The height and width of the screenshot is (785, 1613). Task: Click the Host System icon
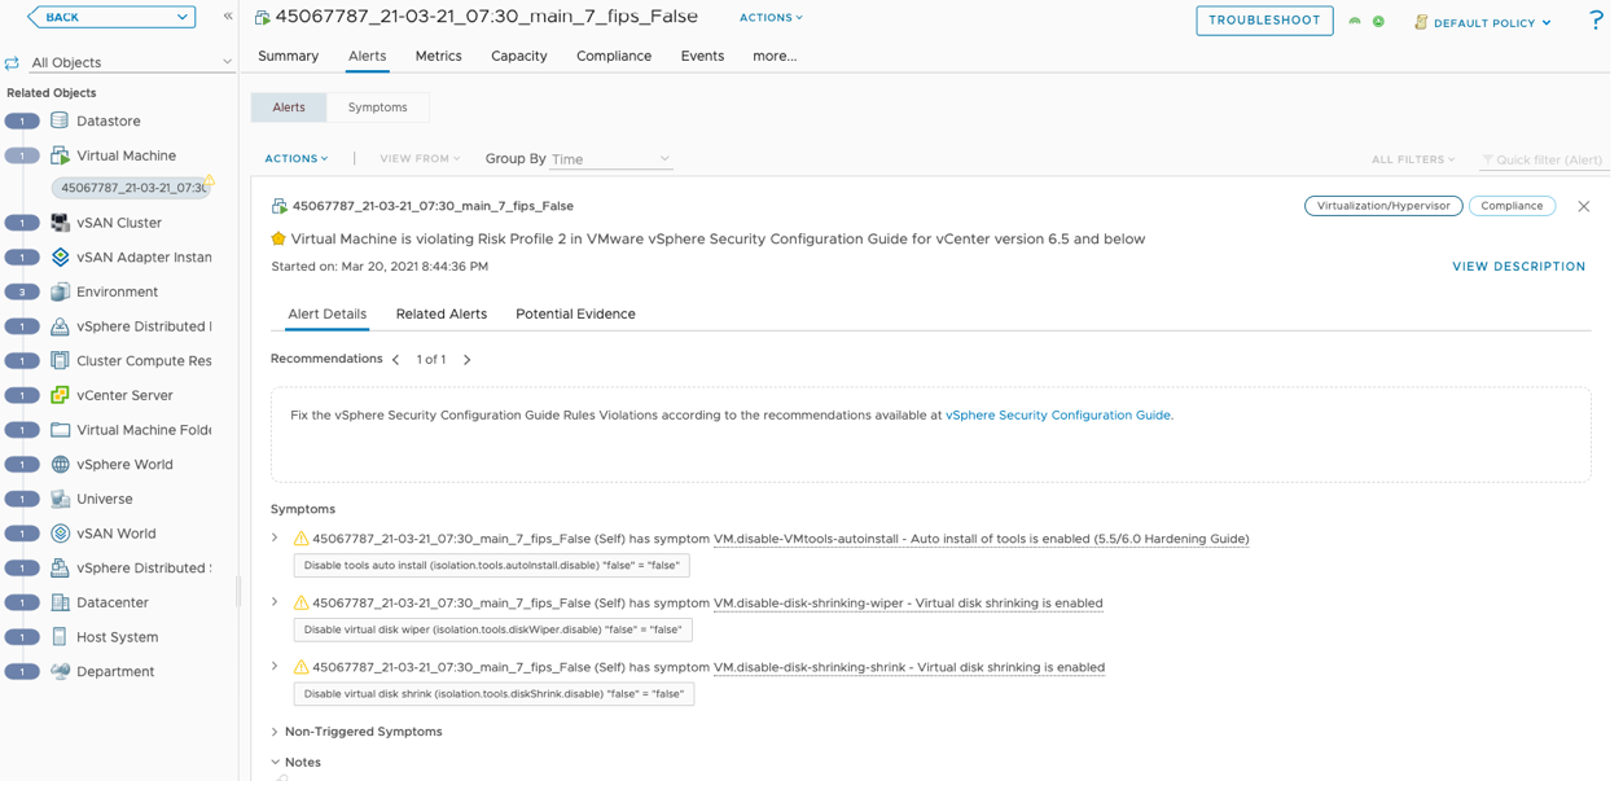point(60,637)
